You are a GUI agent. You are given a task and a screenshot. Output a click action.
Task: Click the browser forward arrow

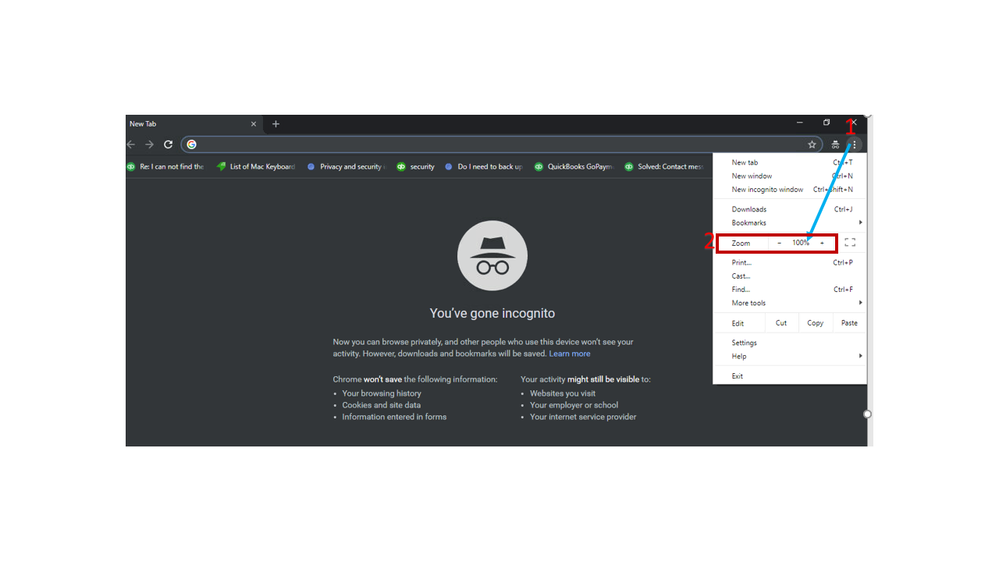[149, 145]
